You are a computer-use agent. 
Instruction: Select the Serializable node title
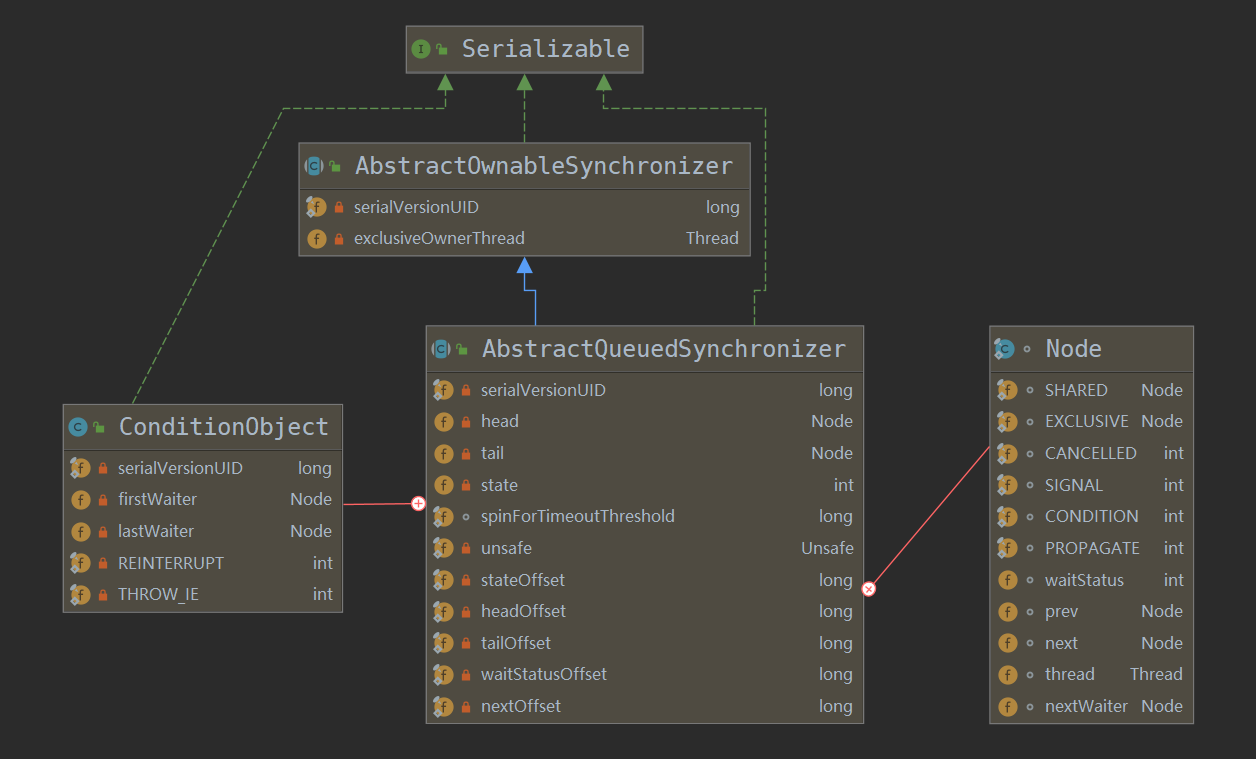(546, 49)
